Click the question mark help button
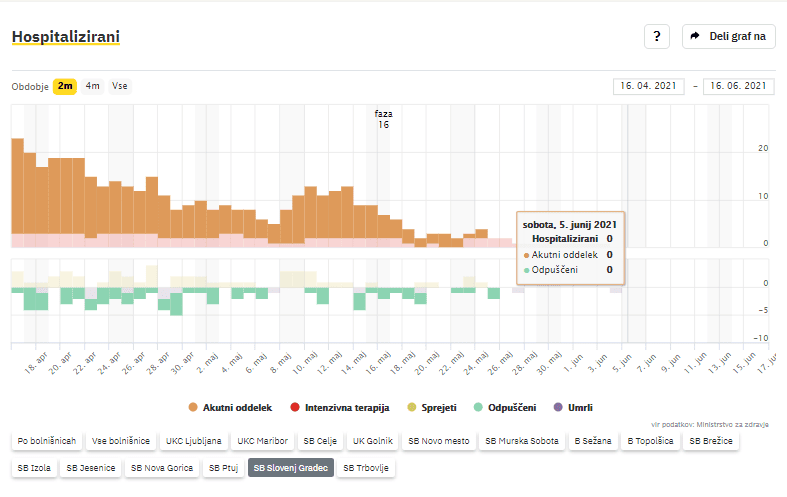Screen dimensions: 787x497 [x=656, y=37]
